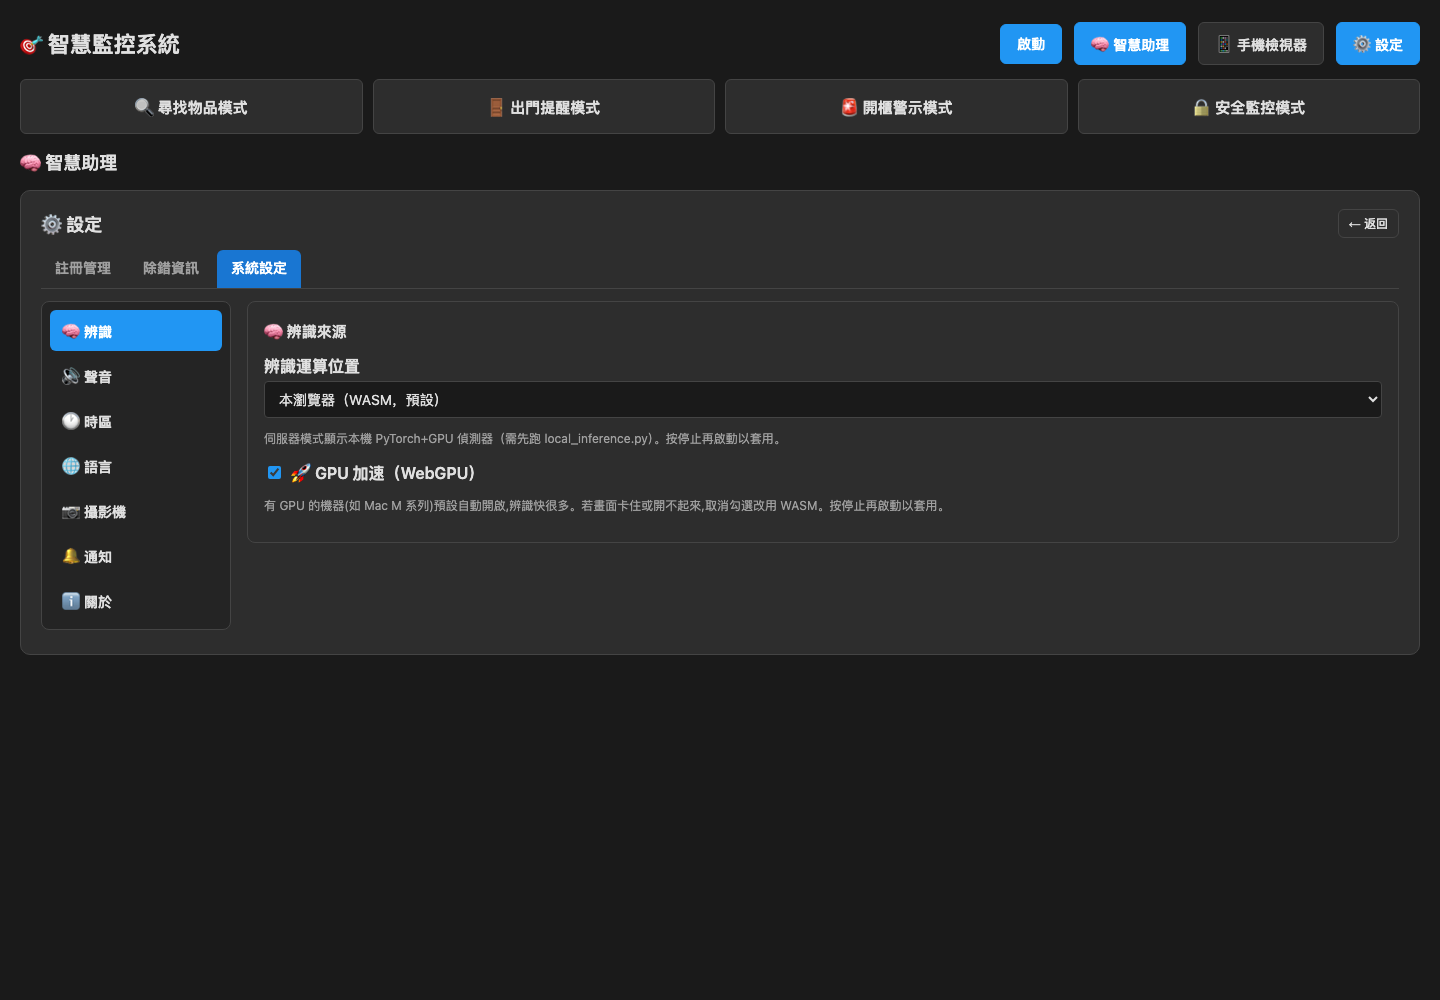1440x1000 pixels.
Task: Click the speaker icon beside 聲音
Action: (x=71, y=376)
